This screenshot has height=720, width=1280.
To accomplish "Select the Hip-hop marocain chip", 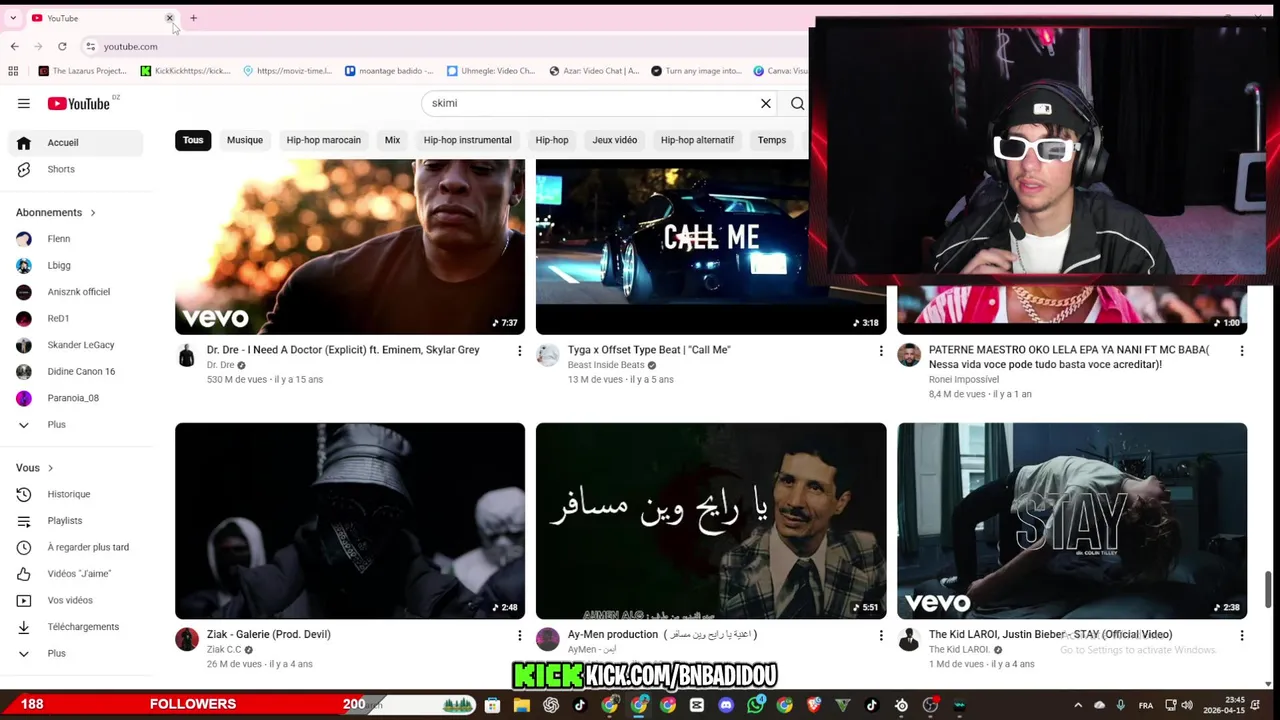I will (324, 140).
